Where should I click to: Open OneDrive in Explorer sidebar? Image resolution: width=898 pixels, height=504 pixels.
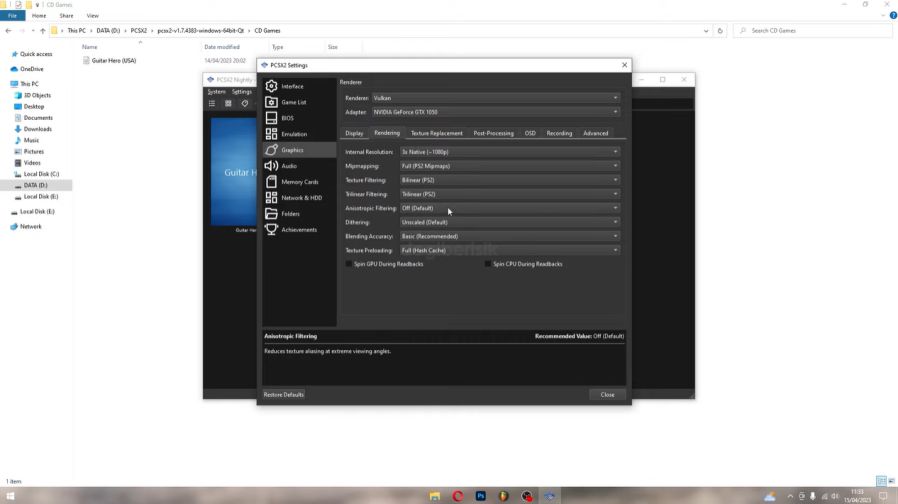point(31,69)
